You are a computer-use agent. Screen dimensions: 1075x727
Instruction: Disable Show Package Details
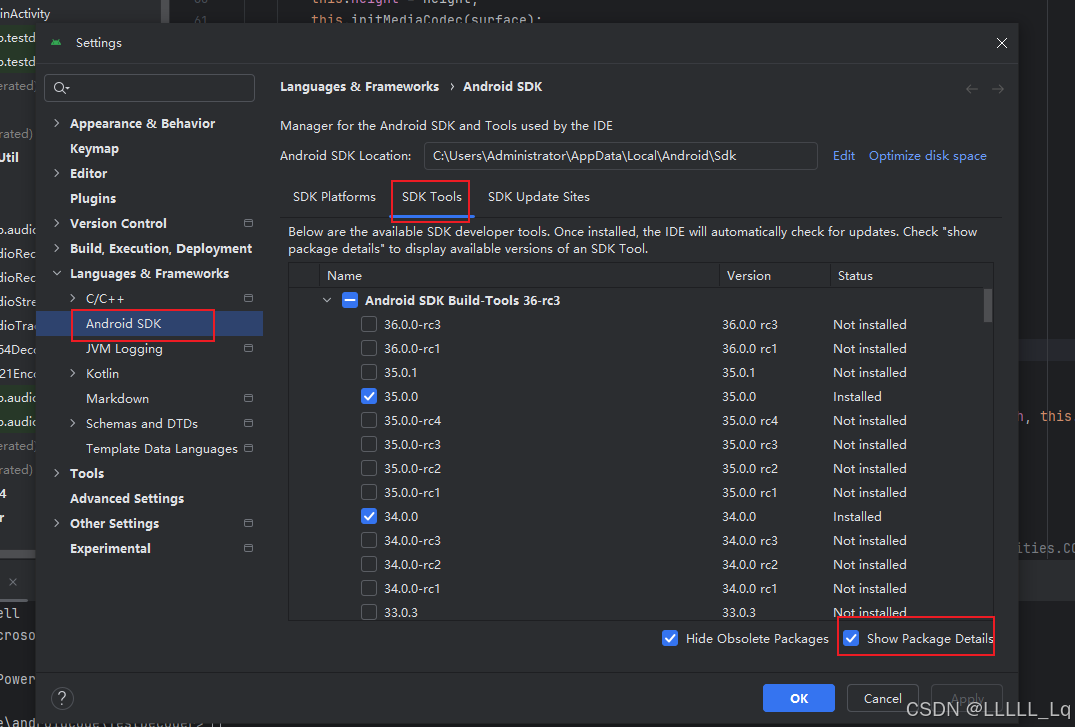click(x=851, y=637)
